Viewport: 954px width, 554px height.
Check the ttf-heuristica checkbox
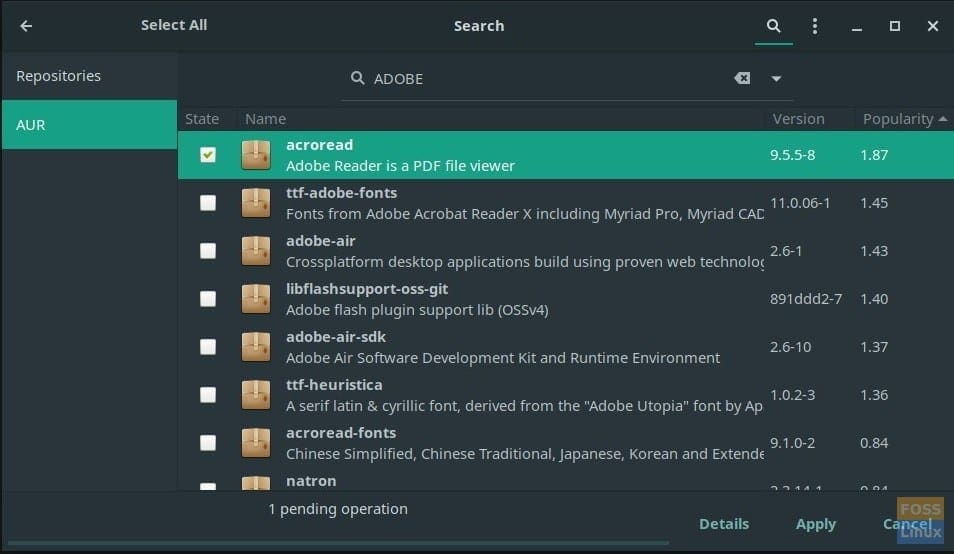click(x=207, y=395)
